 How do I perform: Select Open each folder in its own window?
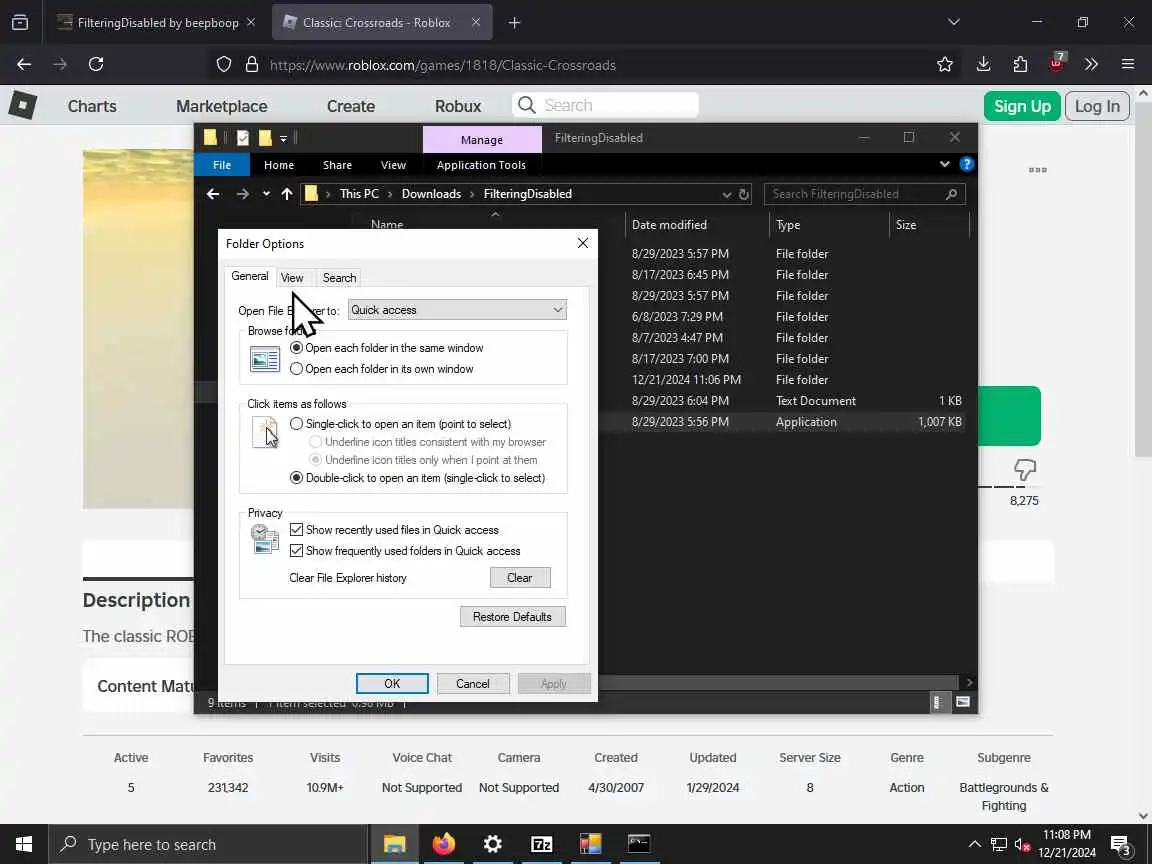coord(381,369)
